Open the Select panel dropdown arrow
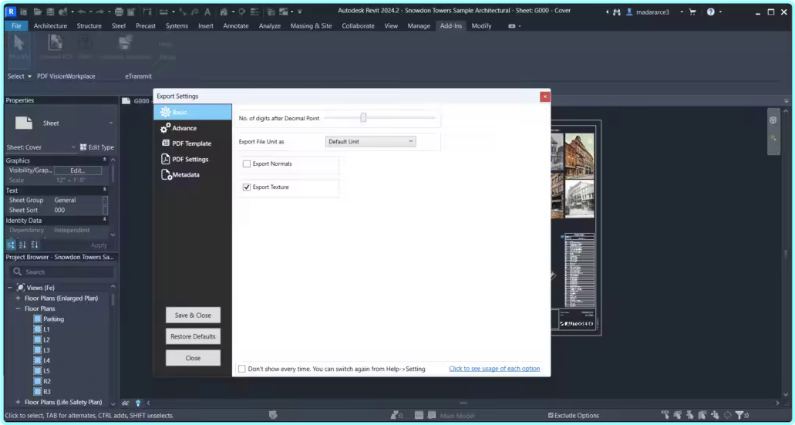The image size is (795, 425). click(29, 77)
